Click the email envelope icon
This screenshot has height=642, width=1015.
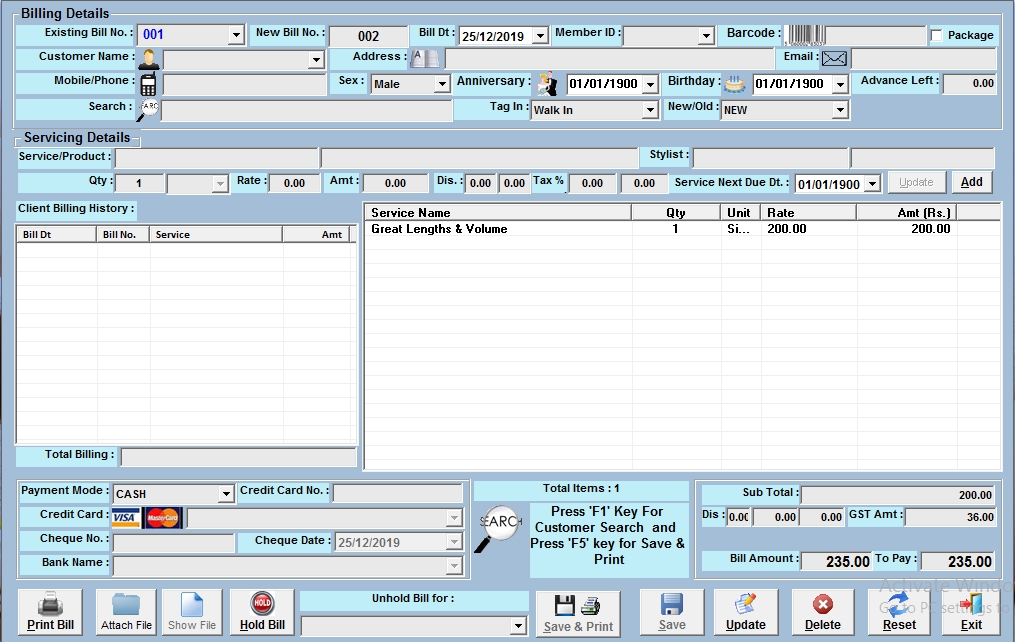(834, 59)
